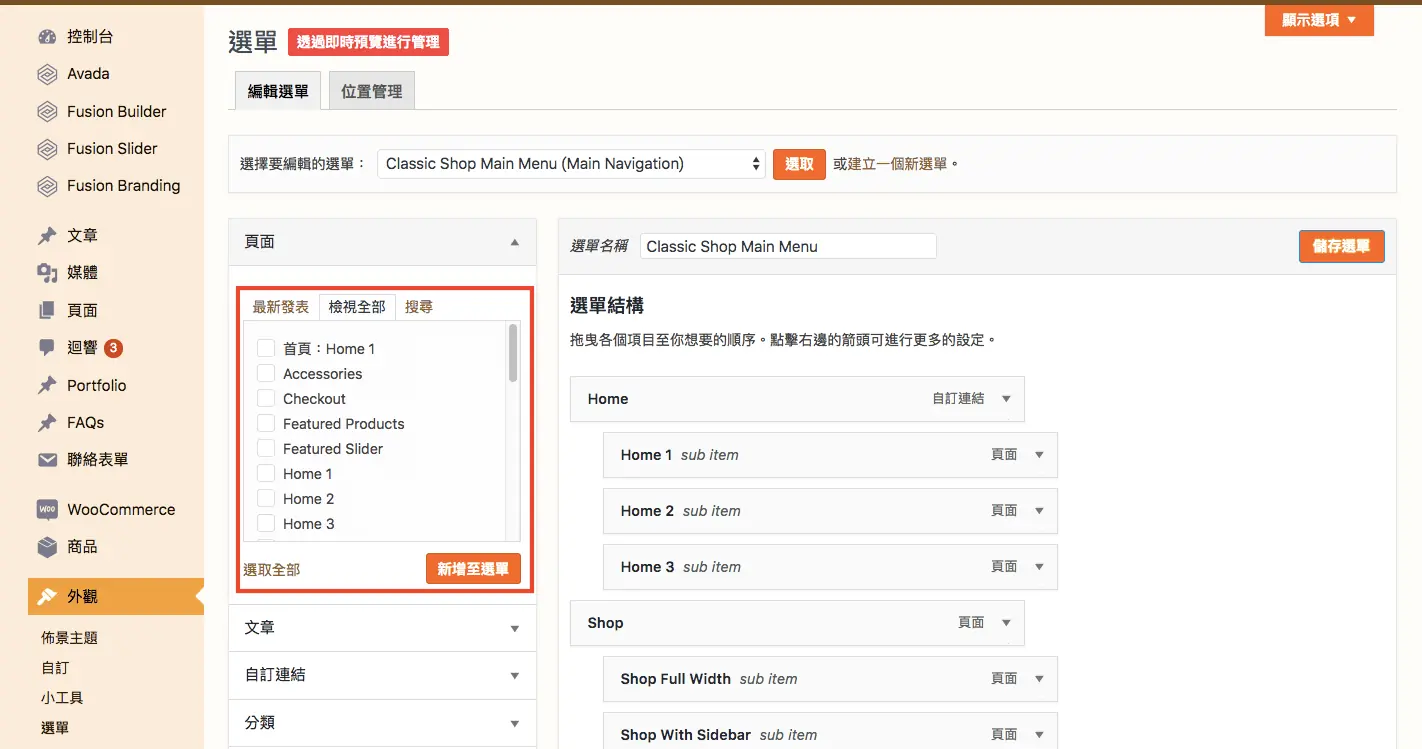The width and height of the screenshot is (1422, 749).
Task: Tick the Checkout page checkbox
Action: [x=266, y=398]
